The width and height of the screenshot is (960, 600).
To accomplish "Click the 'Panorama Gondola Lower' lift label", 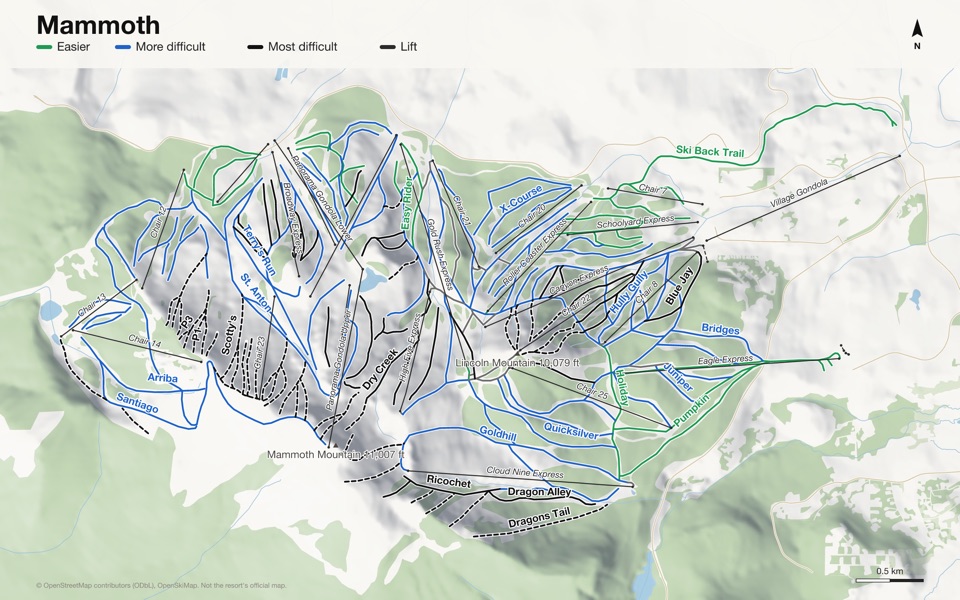I will [x=321, y=197].
